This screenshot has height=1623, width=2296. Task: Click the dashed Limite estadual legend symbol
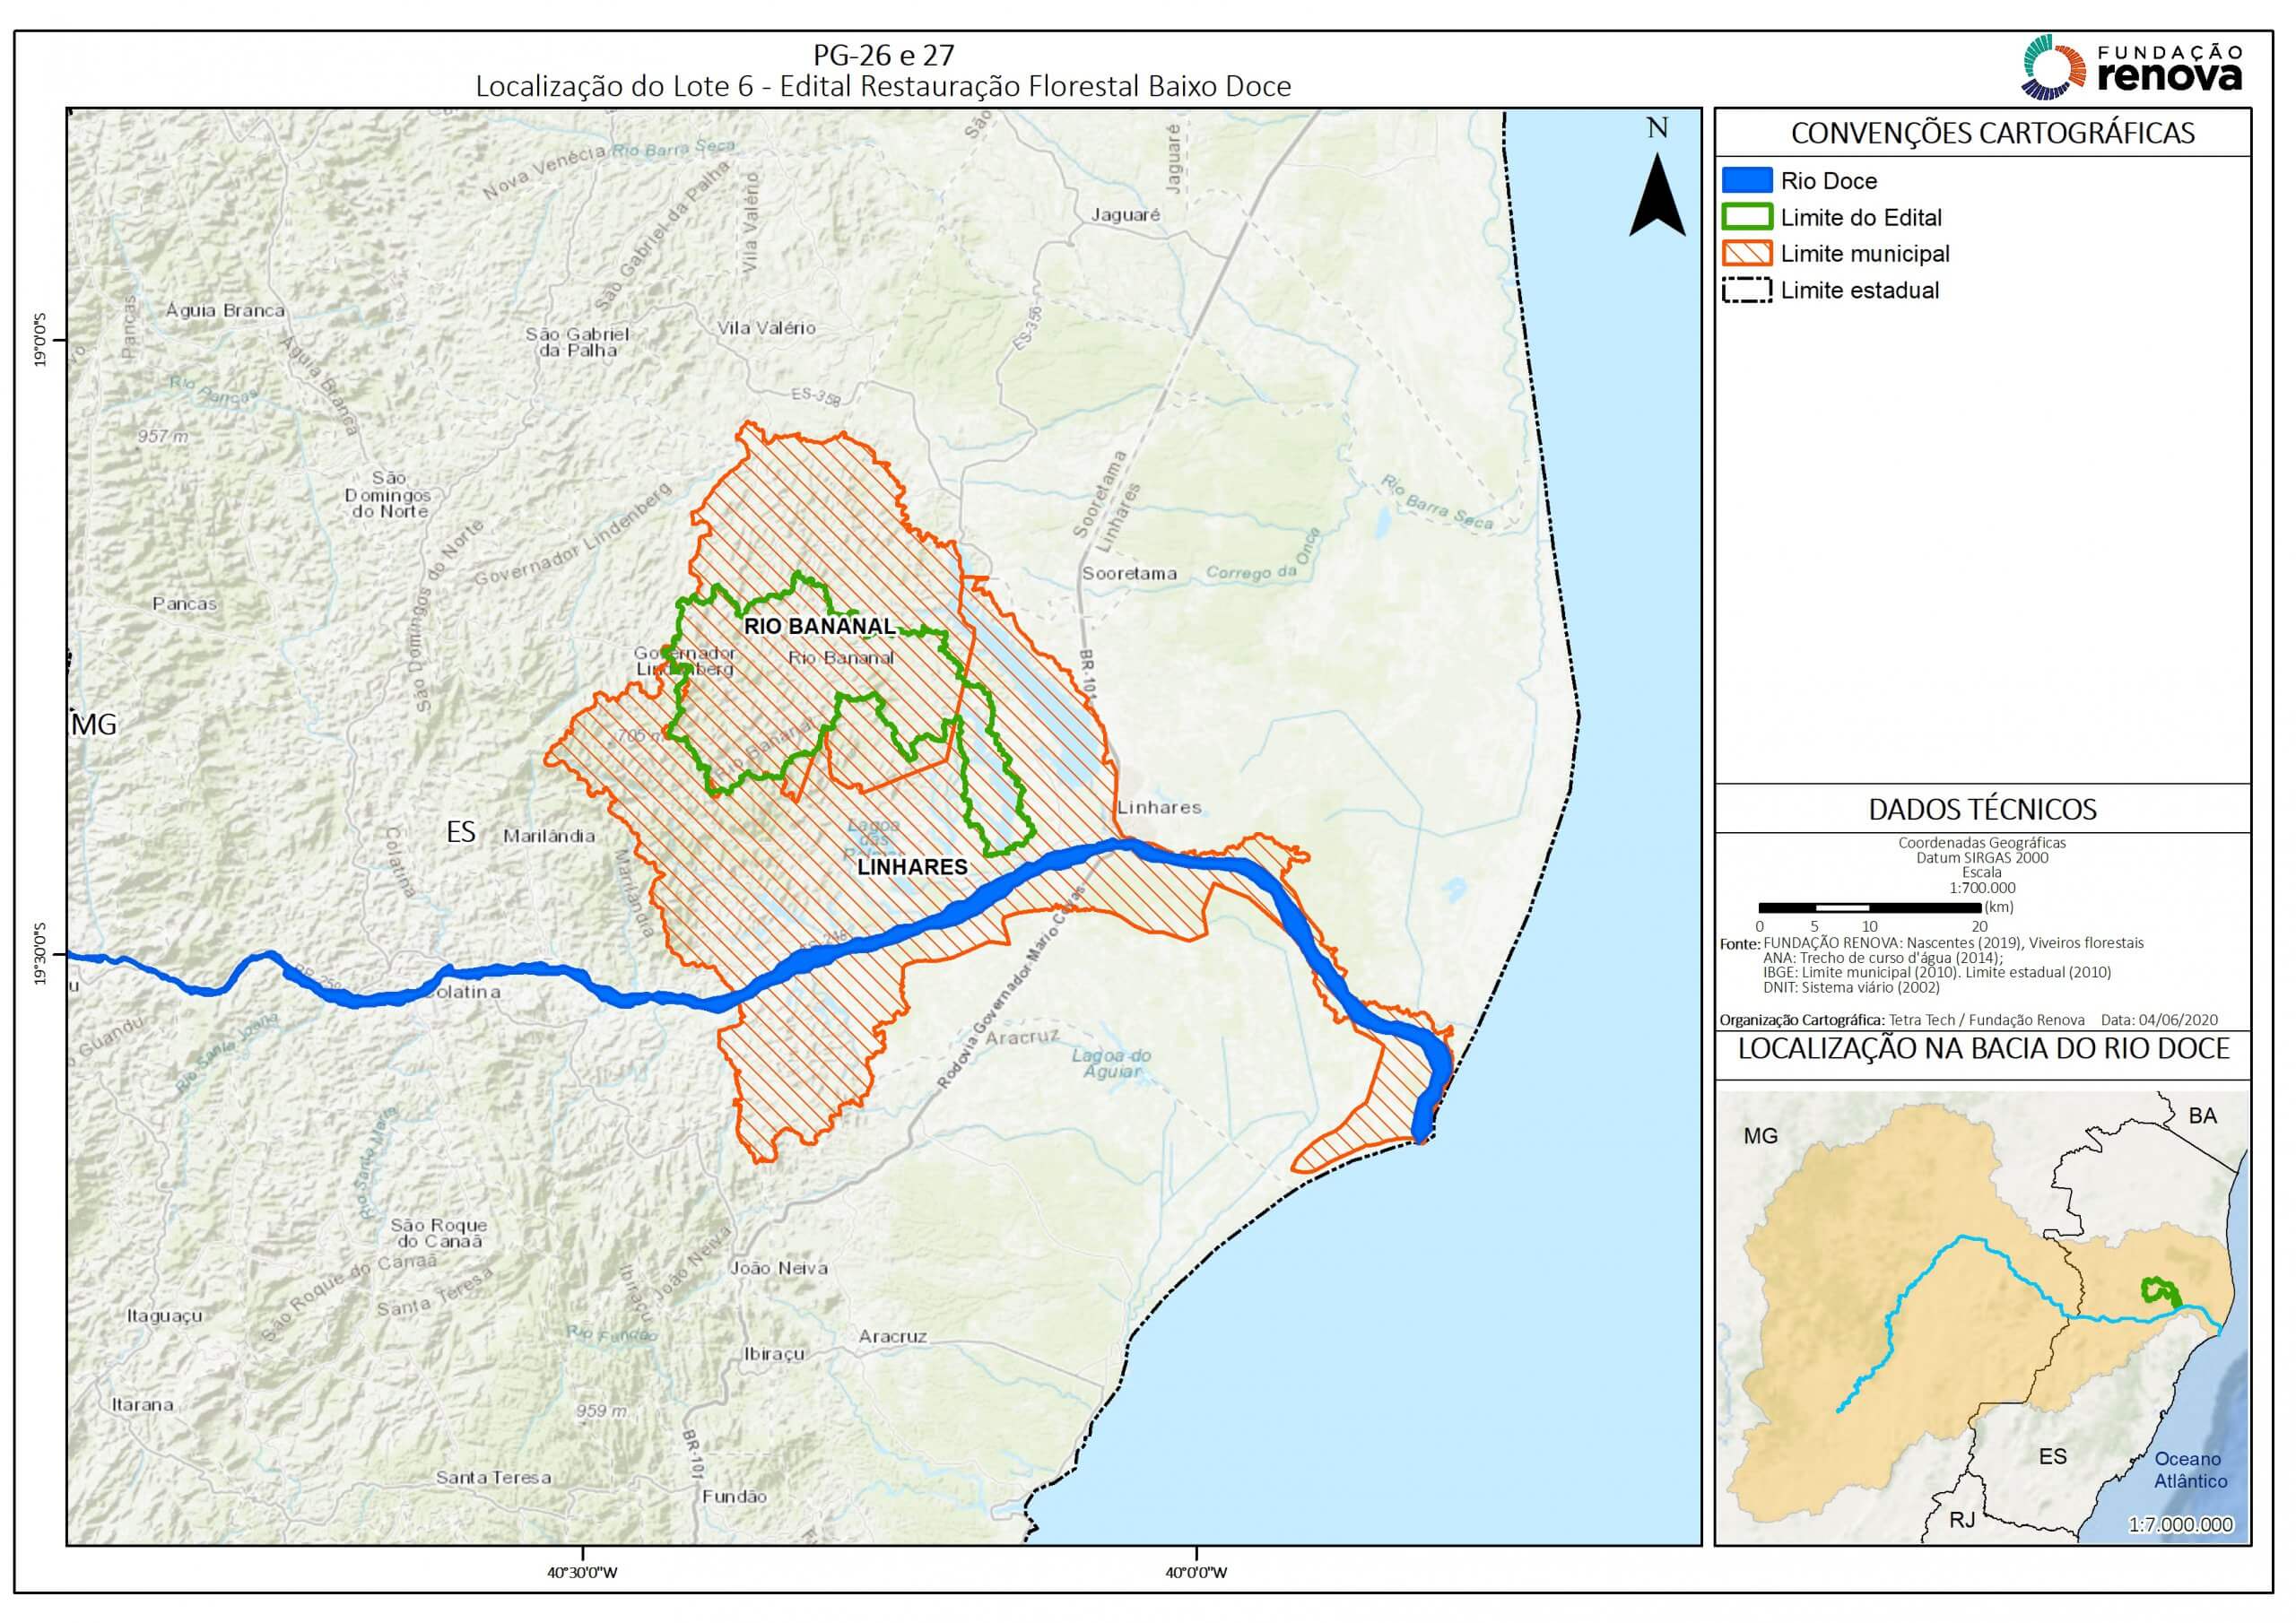click(1746, 291)
